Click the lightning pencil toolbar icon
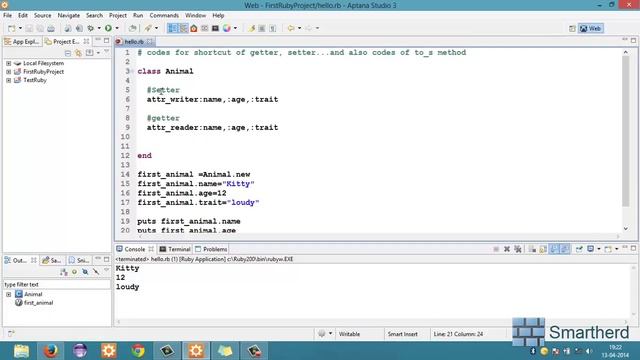This screenshot has height=360, width=640. coord(251,28)
